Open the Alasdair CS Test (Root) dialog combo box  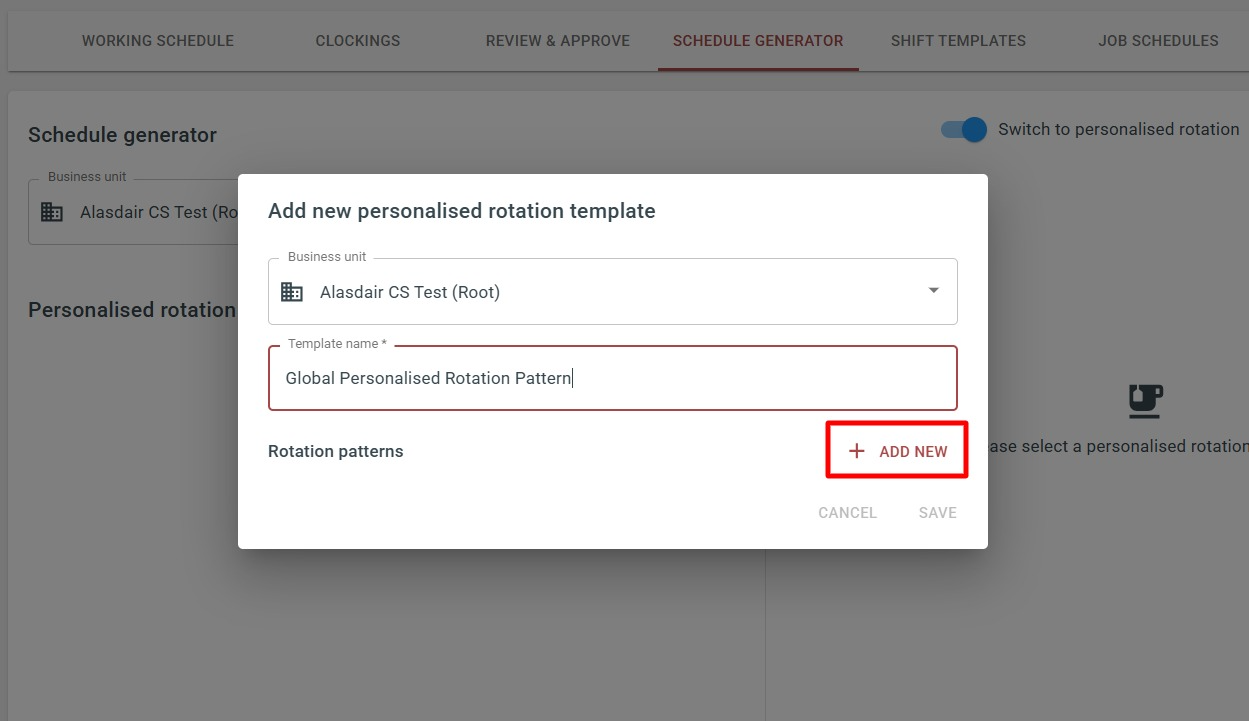(613, 292)
